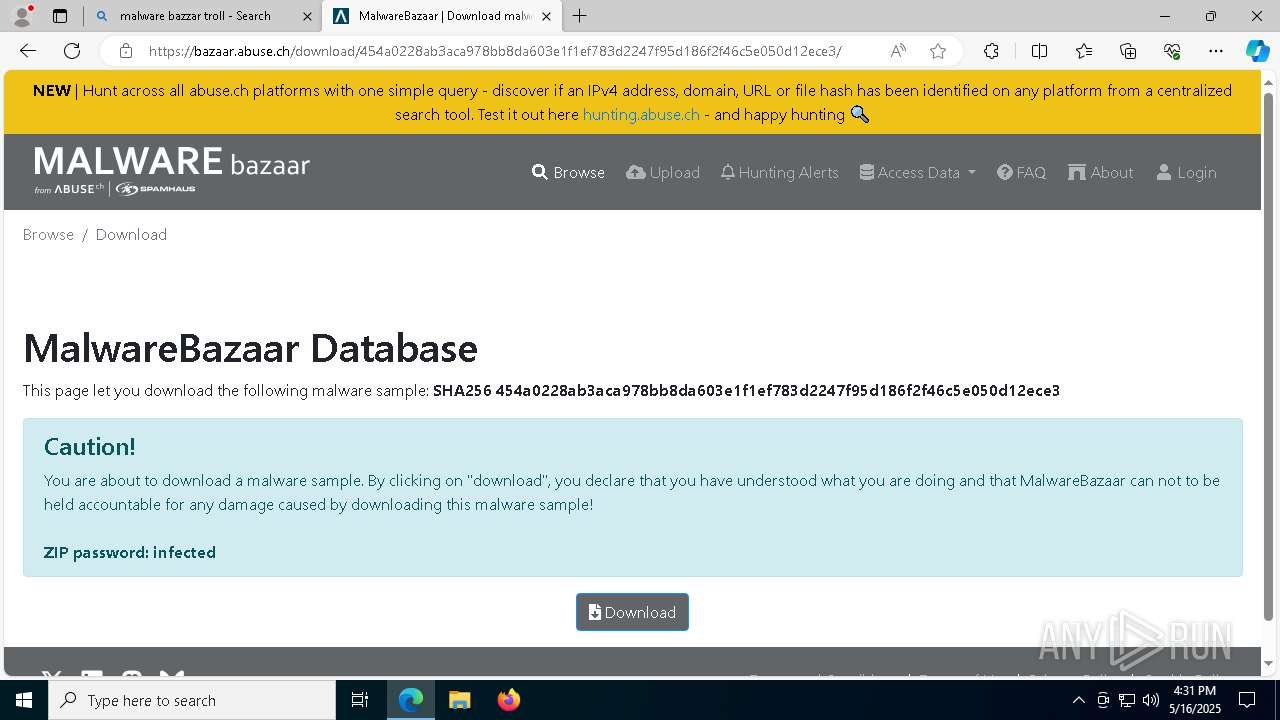This screenshot has height=720, width=1280.
Task: Click the MalwareBazaar logo
Action: click(172, 171)
